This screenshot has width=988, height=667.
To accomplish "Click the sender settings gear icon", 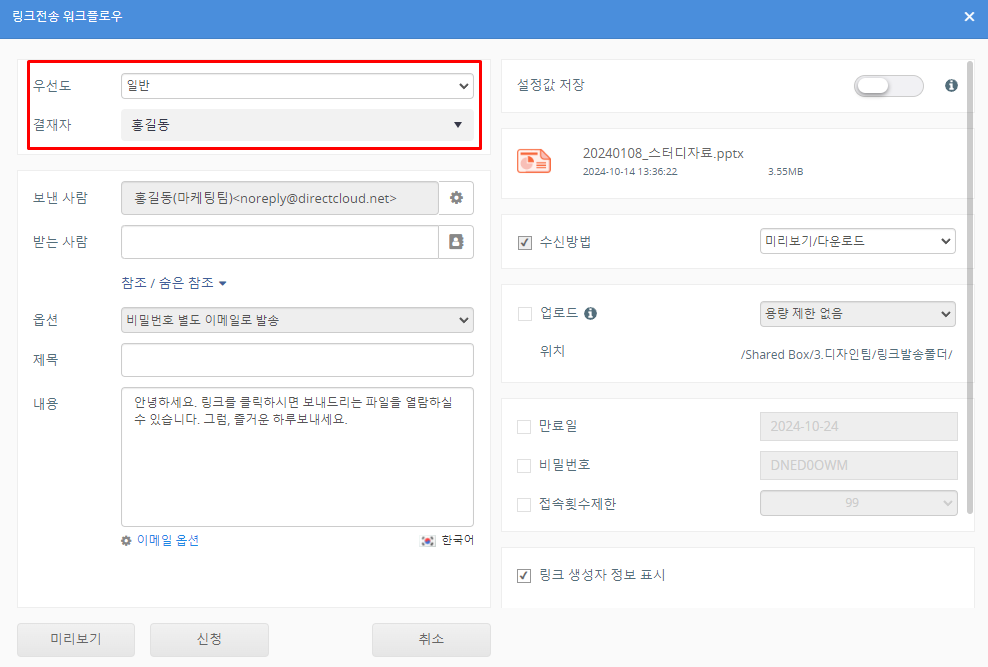I will point(456,198).
